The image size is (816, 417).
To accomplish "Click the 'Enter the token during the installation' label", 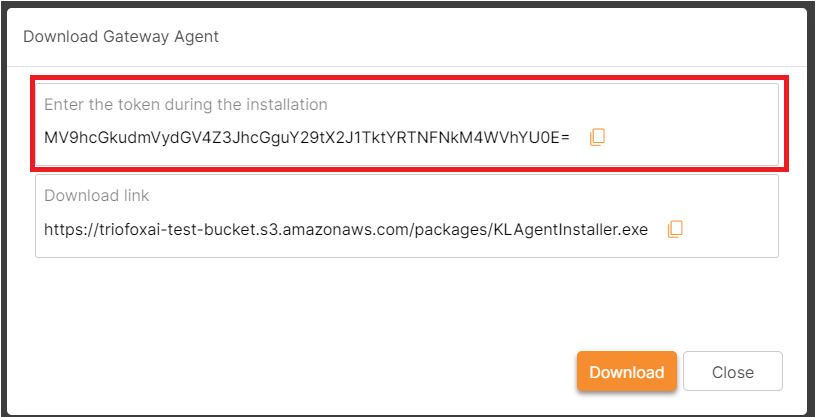I will pyautogui.click(x=186, y=105).
